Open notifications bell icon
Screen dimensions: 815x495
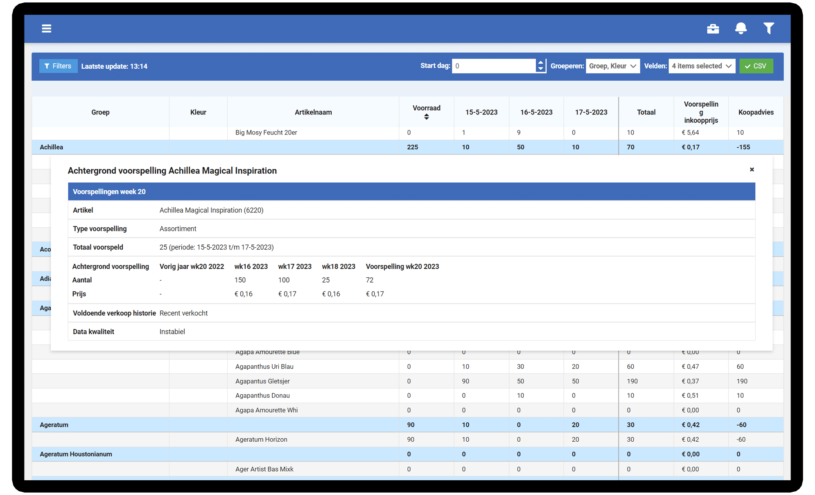point(741,28)
